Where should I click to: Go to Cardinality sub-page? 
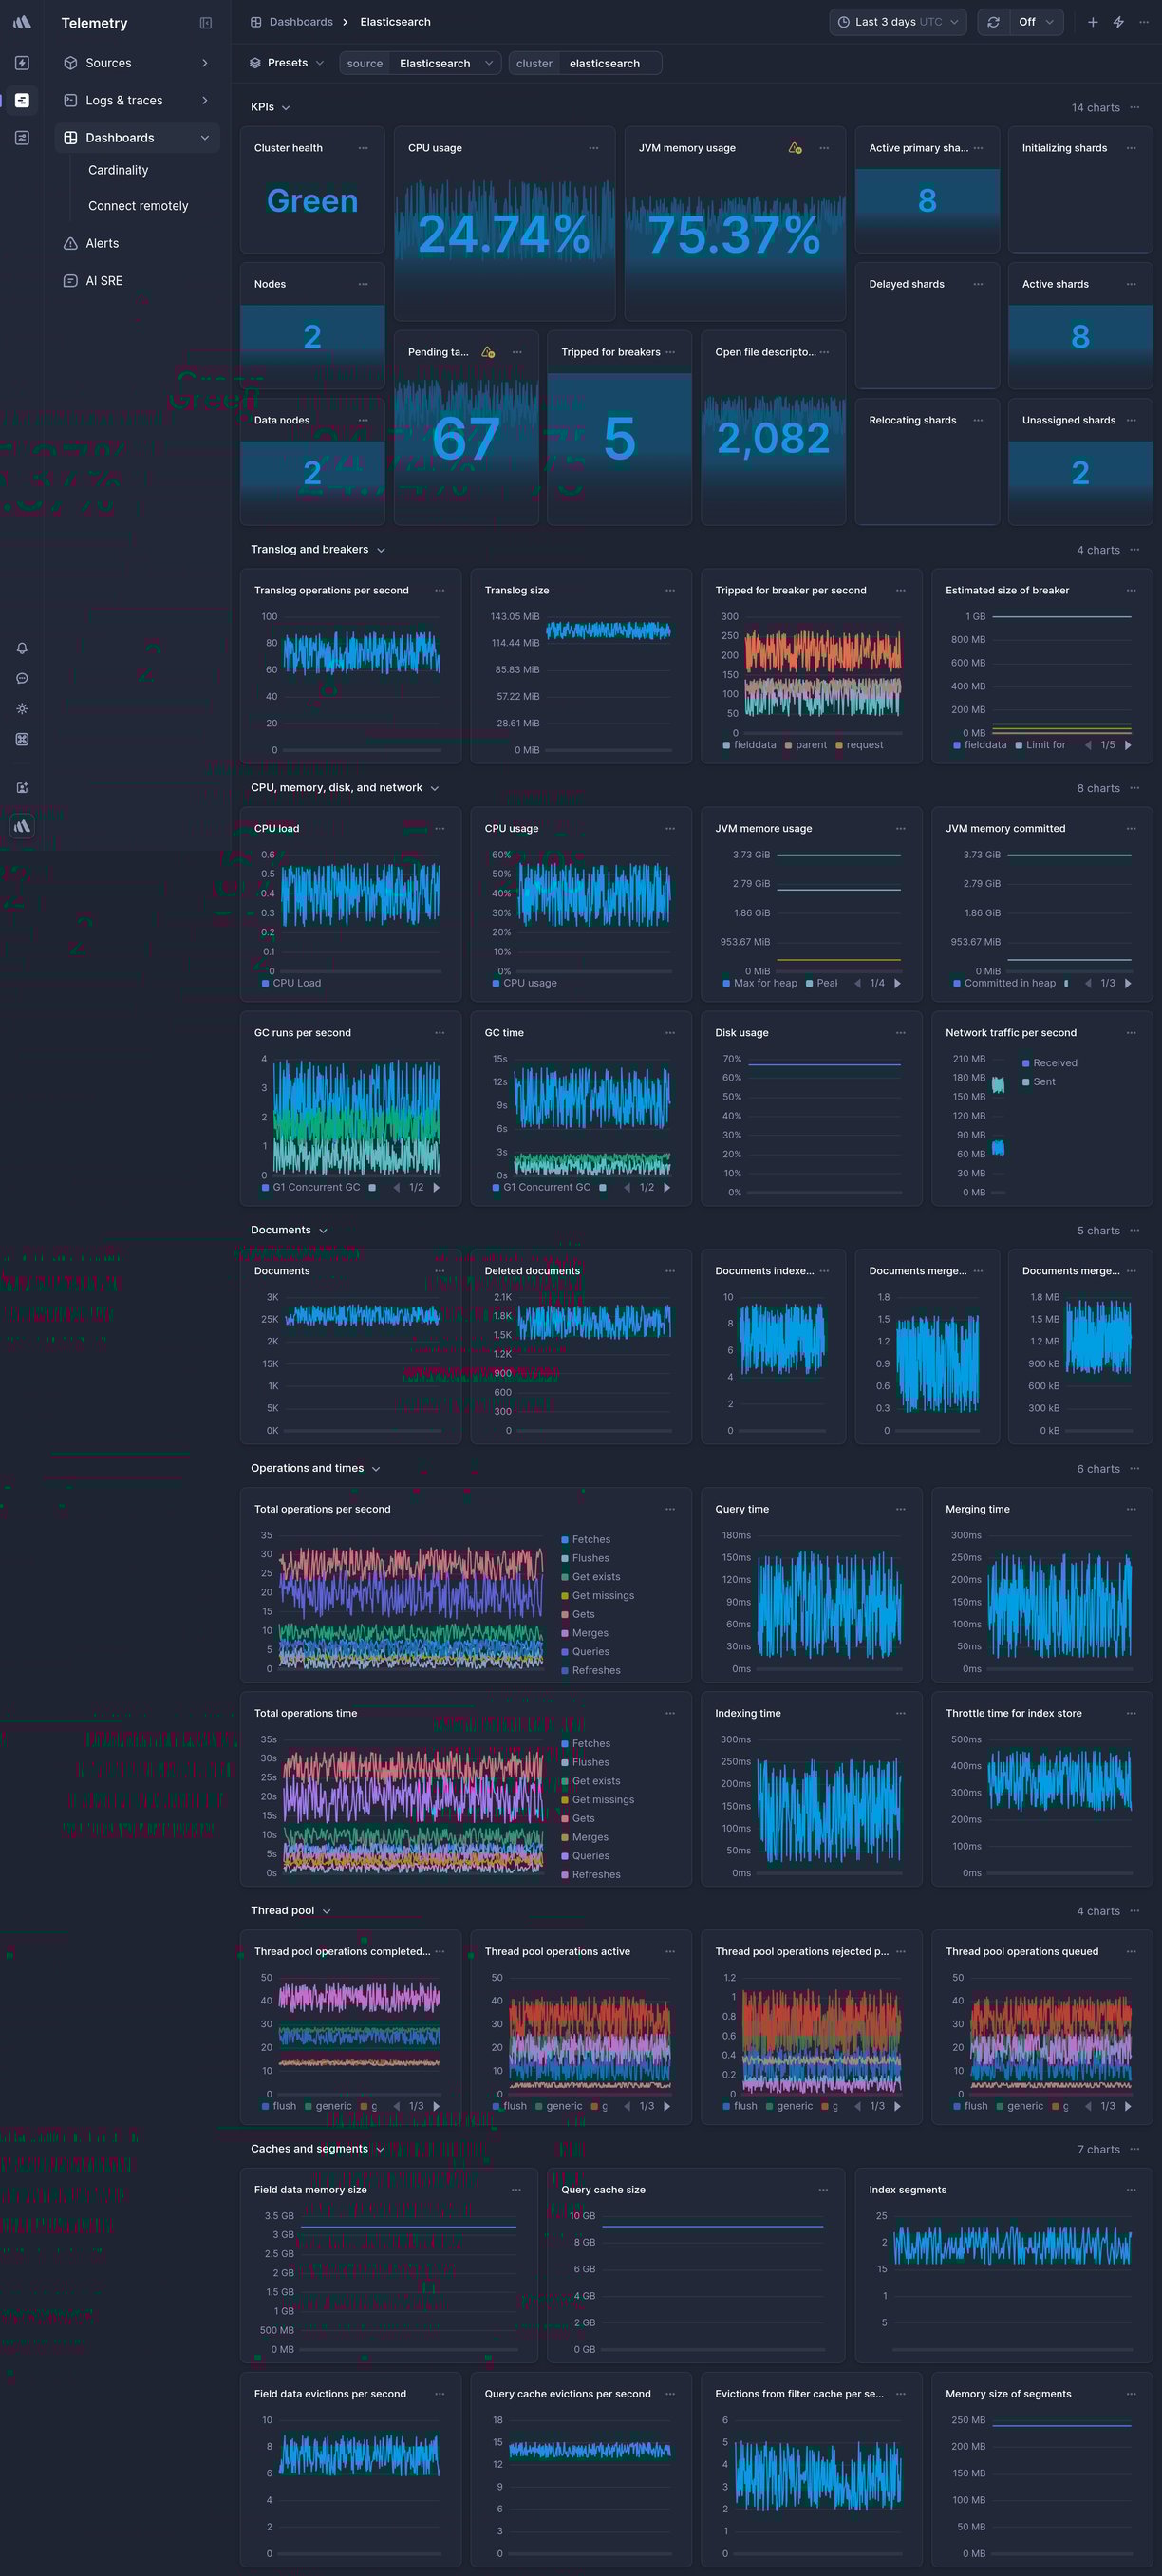point(118,170)
